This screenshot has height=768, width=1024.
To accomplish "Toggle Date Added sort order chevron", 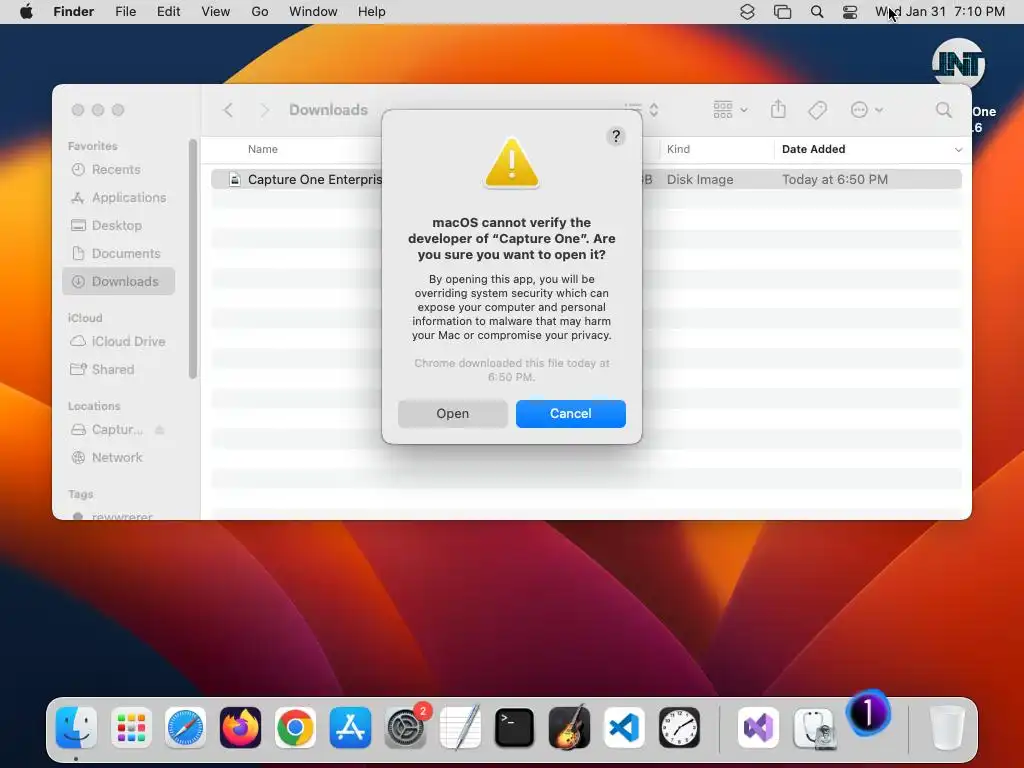I will (x=958, y=150).
